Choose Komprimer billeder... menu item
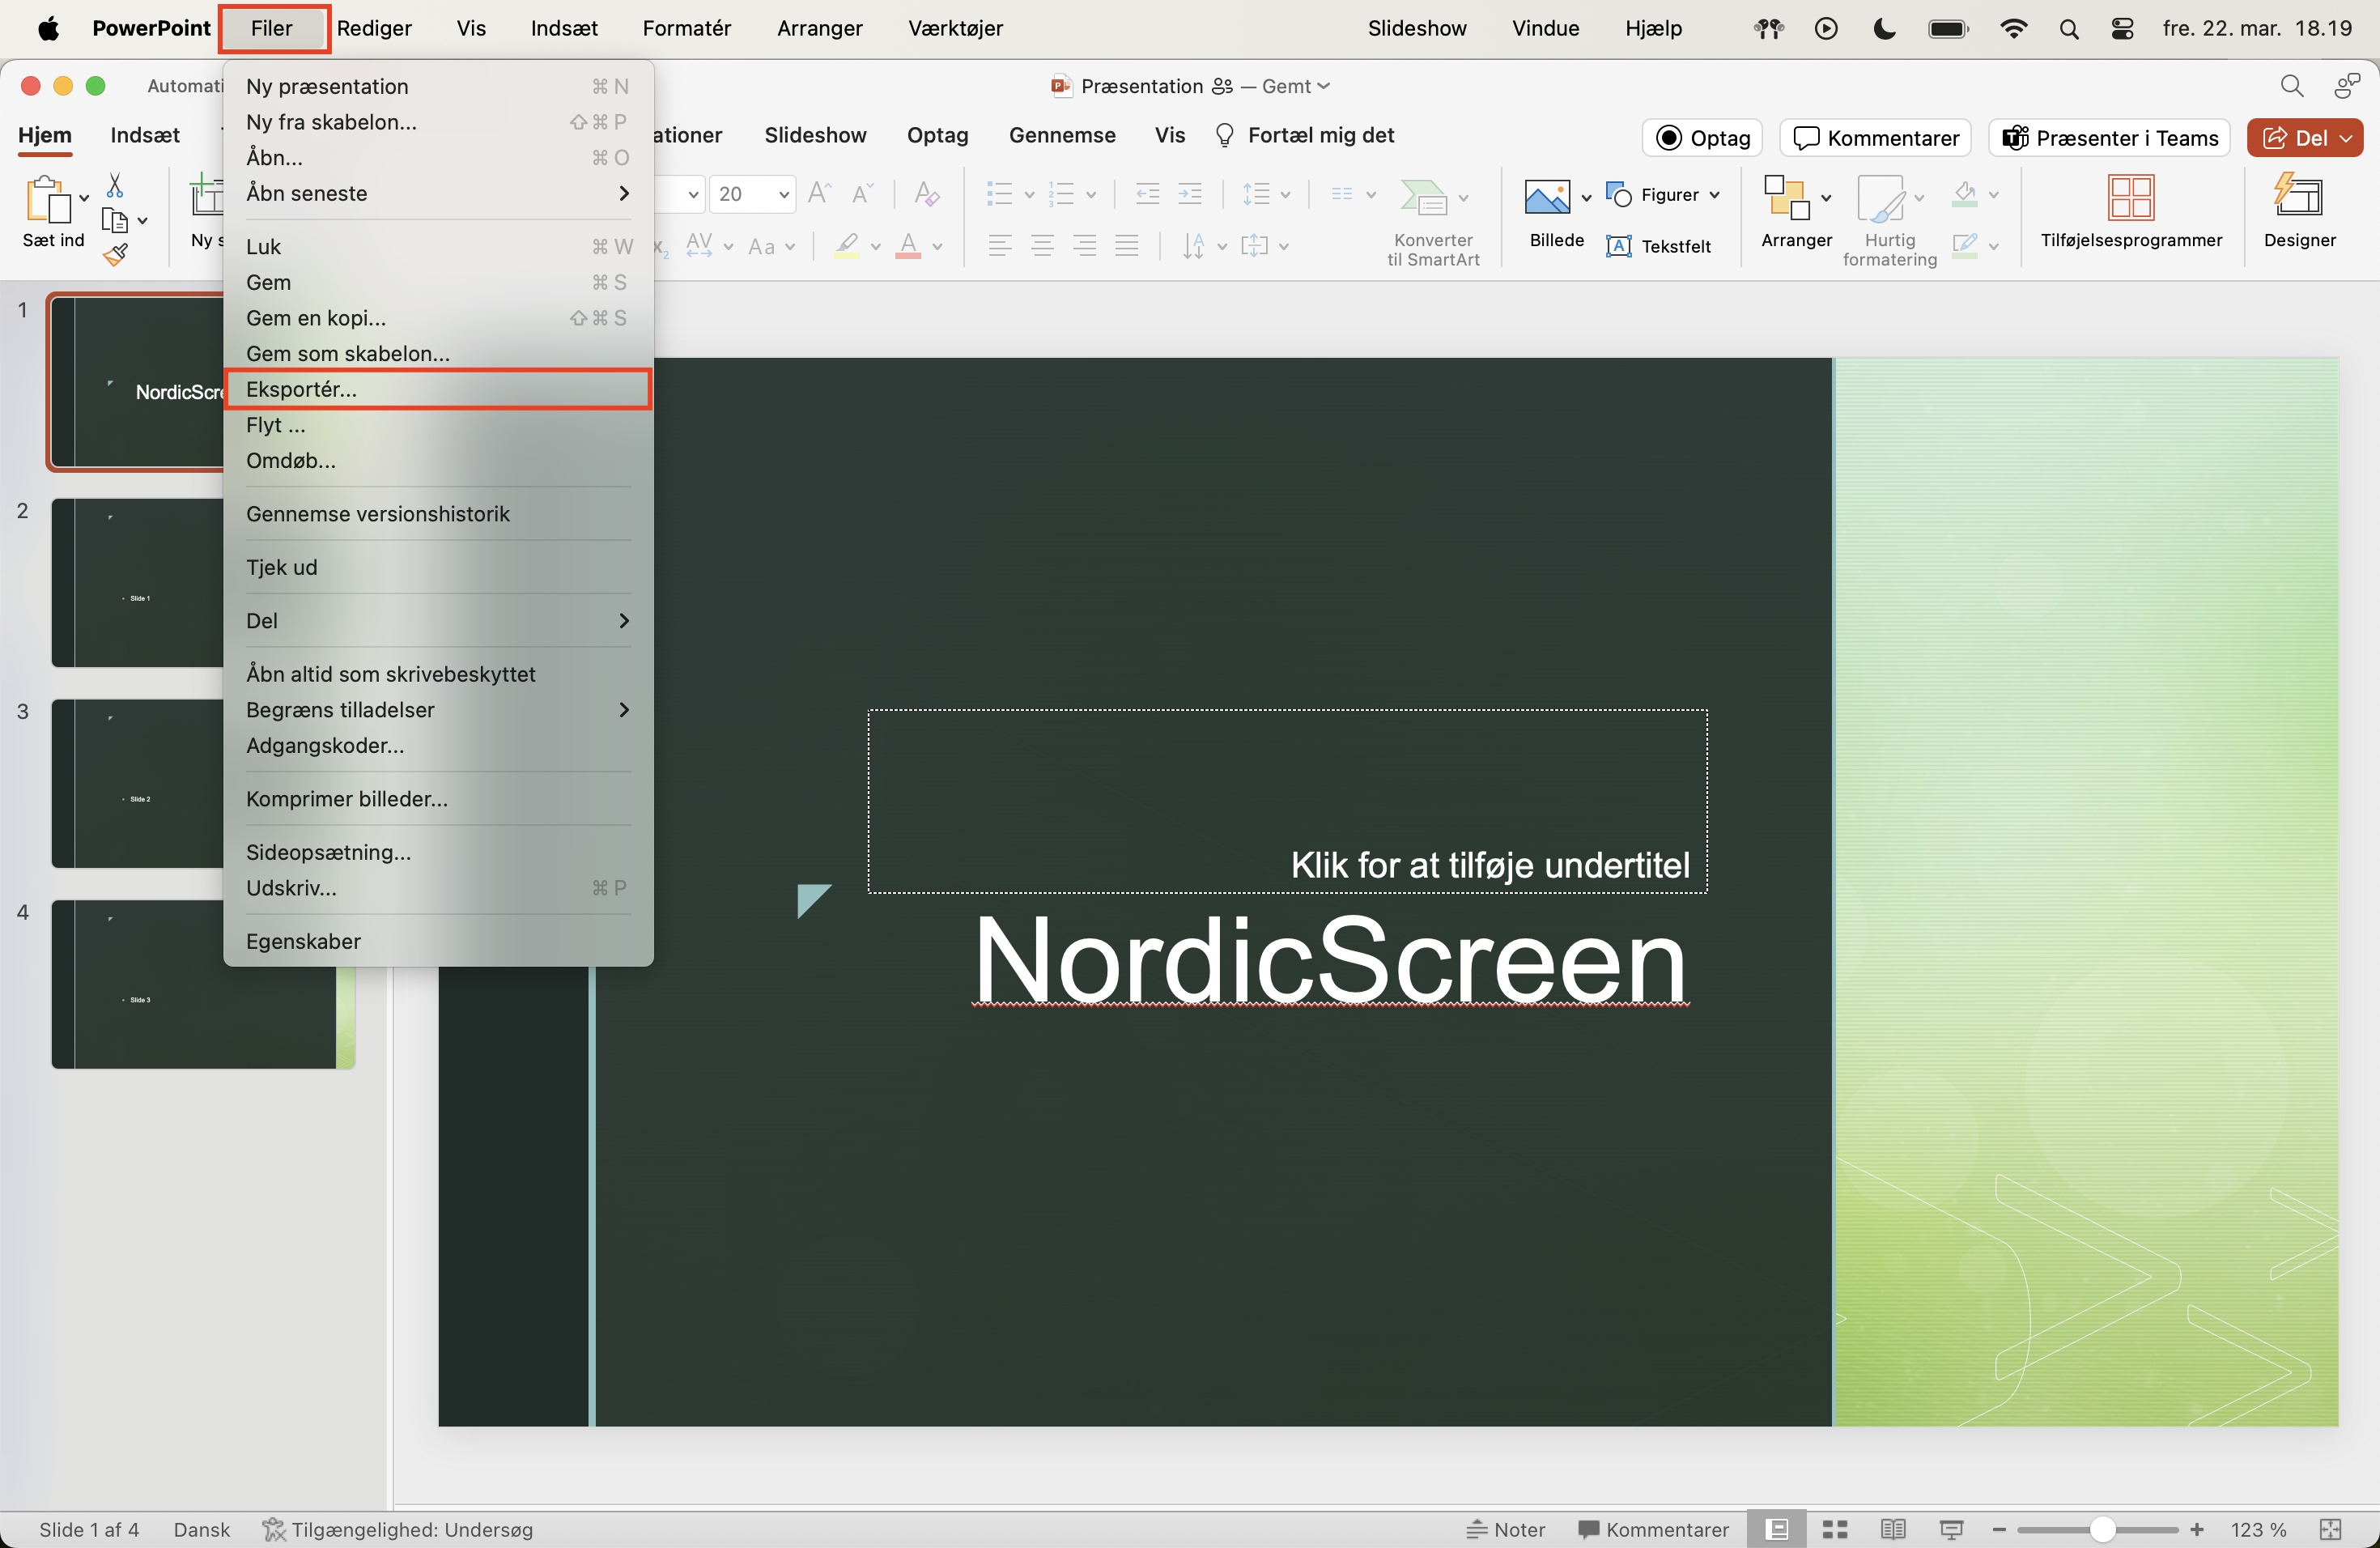 tap(438, 798)
